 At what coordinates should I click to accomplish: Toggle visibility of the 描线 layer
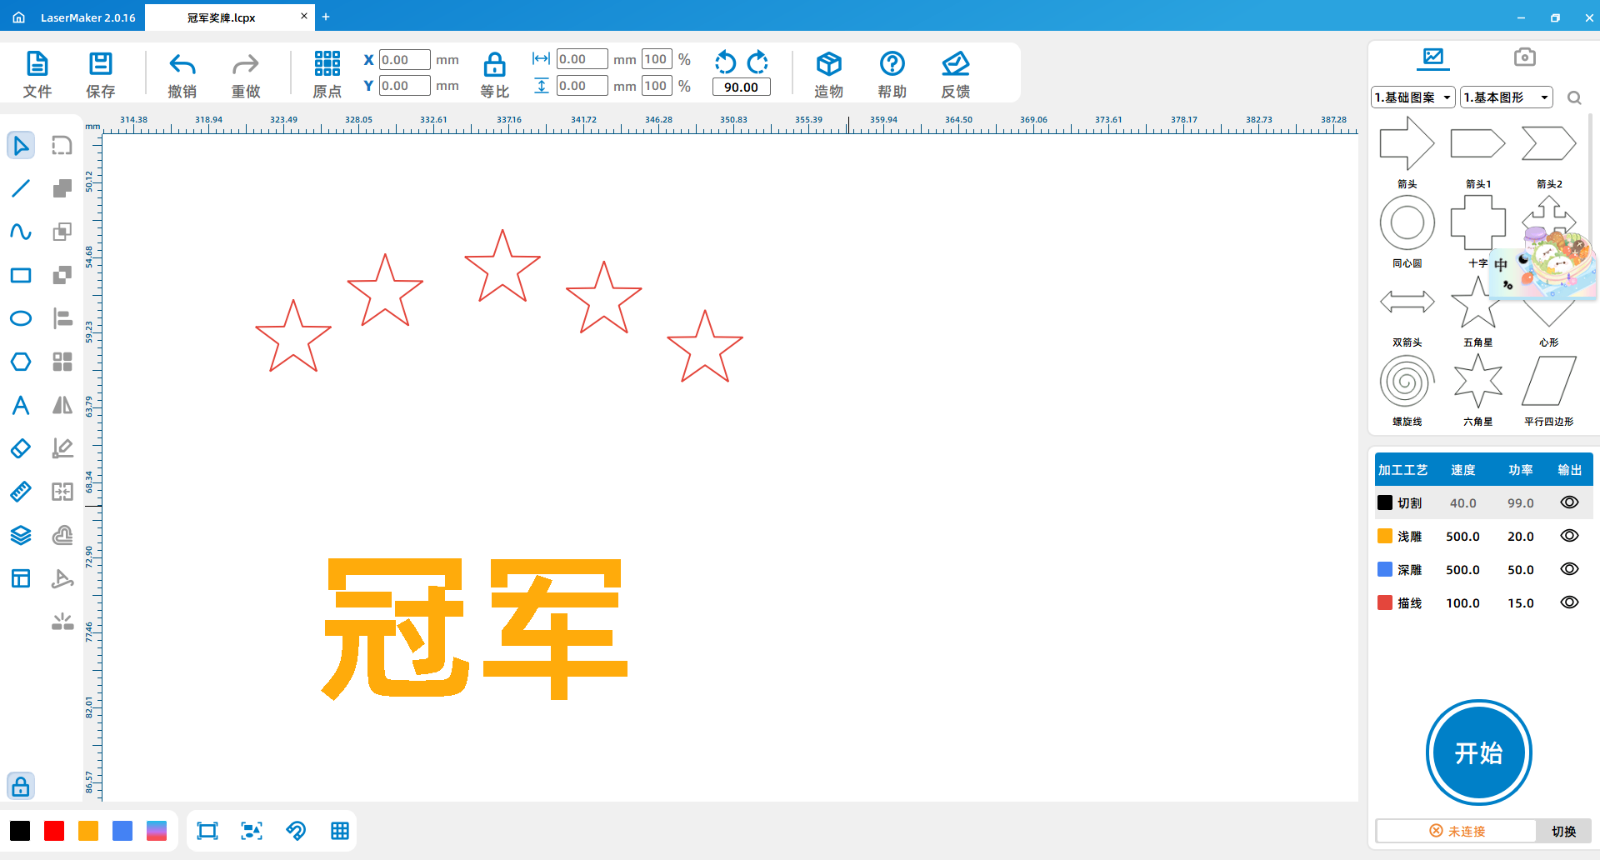tap(1569, 603)
